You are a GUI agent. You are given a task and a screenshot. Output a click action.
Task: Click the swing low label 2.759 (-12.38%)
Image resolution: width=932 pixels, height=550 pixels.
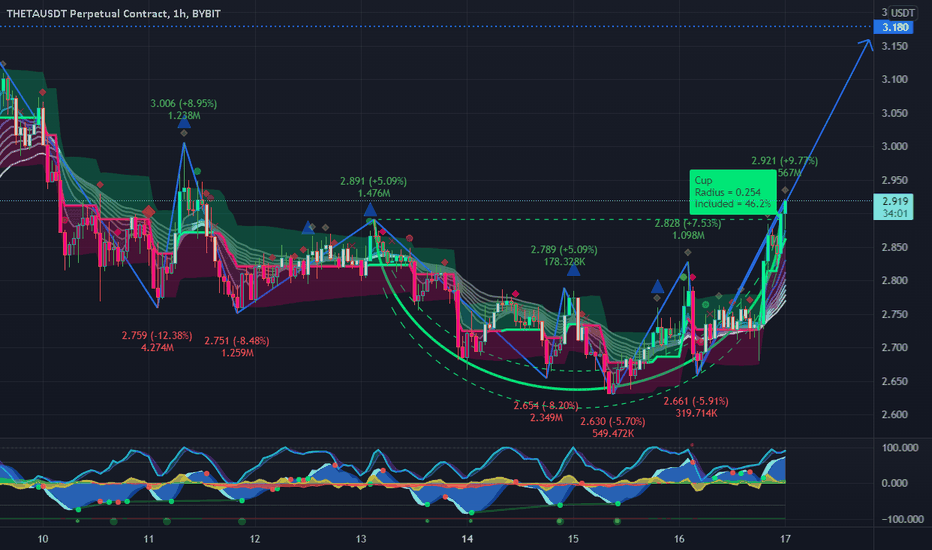(x=157, y=336)
